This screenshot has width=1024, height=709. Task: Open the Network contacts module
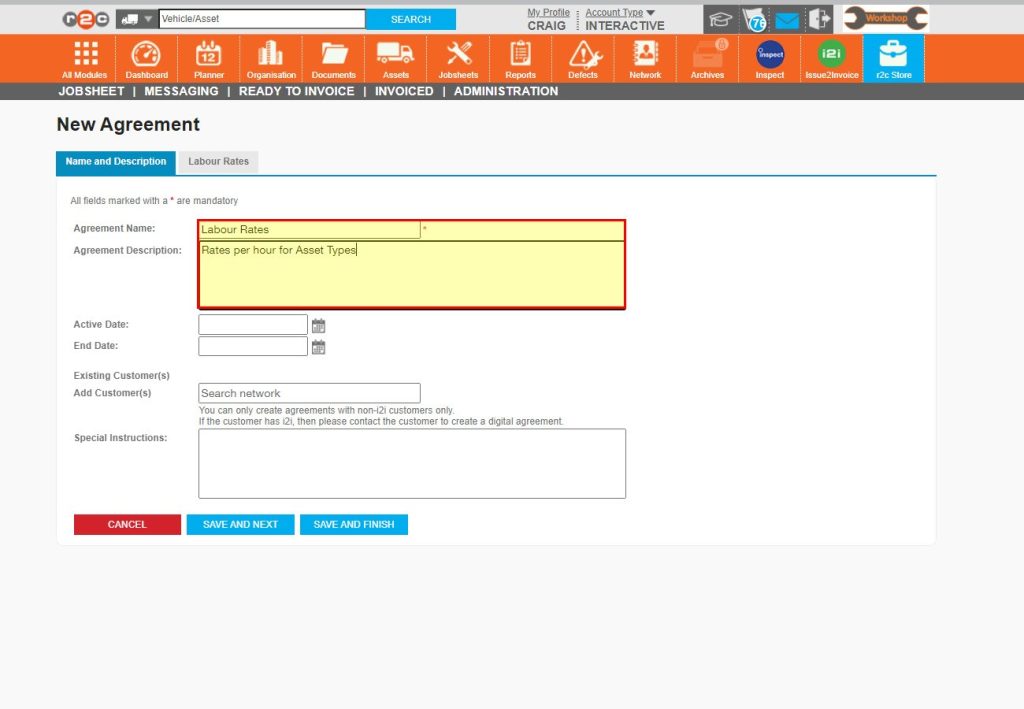645,59
